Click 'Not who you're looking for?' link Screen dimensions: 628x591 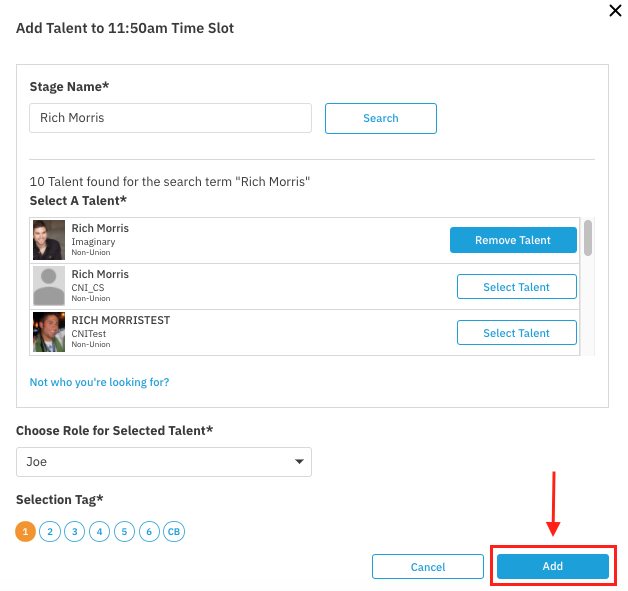(x=99, y=382)
